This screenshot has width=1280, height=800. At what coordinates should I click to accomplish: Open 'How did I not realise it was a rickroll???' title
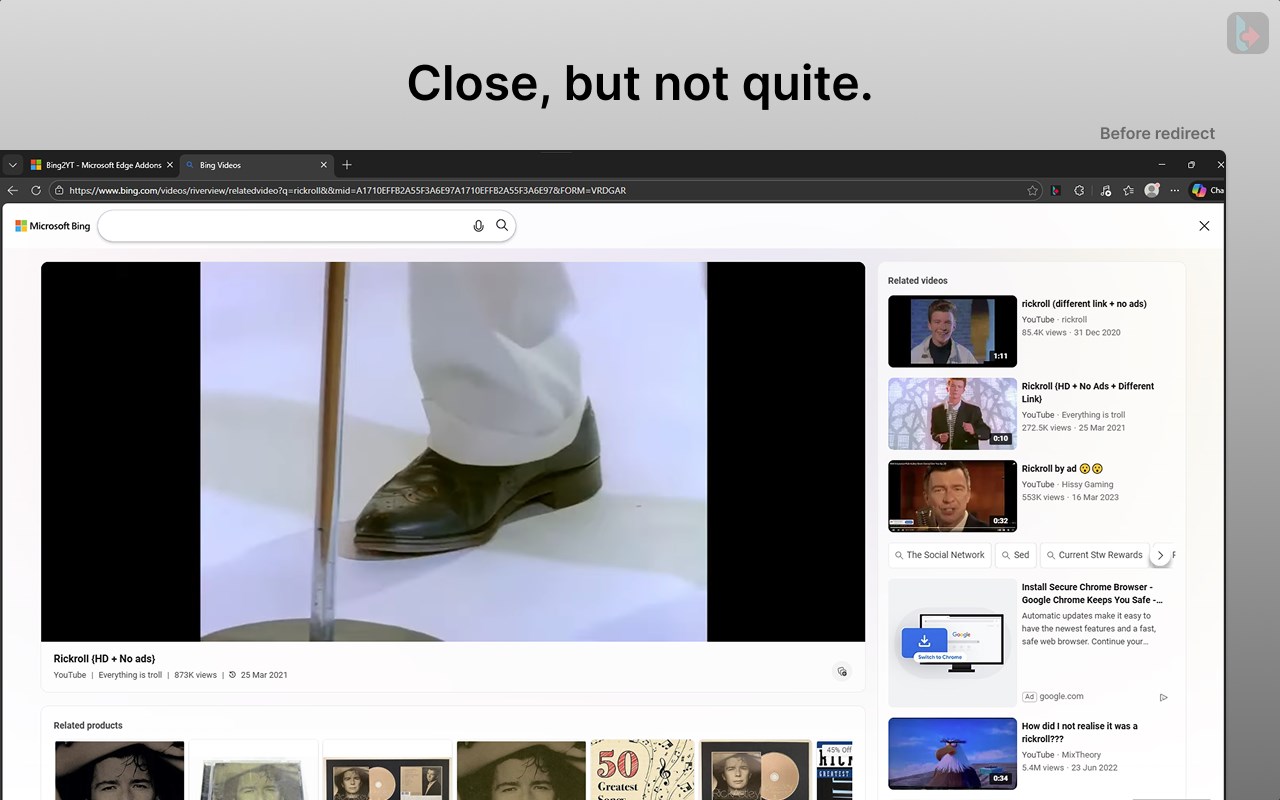click(1080, 733)
